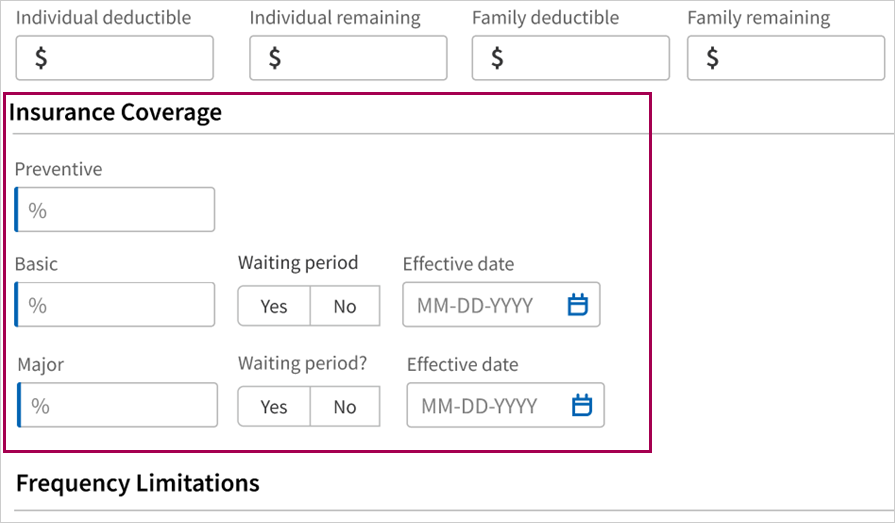Select Yes for Basic waiting period
This screenshot has width=895, height=523.
coord(274,306)
